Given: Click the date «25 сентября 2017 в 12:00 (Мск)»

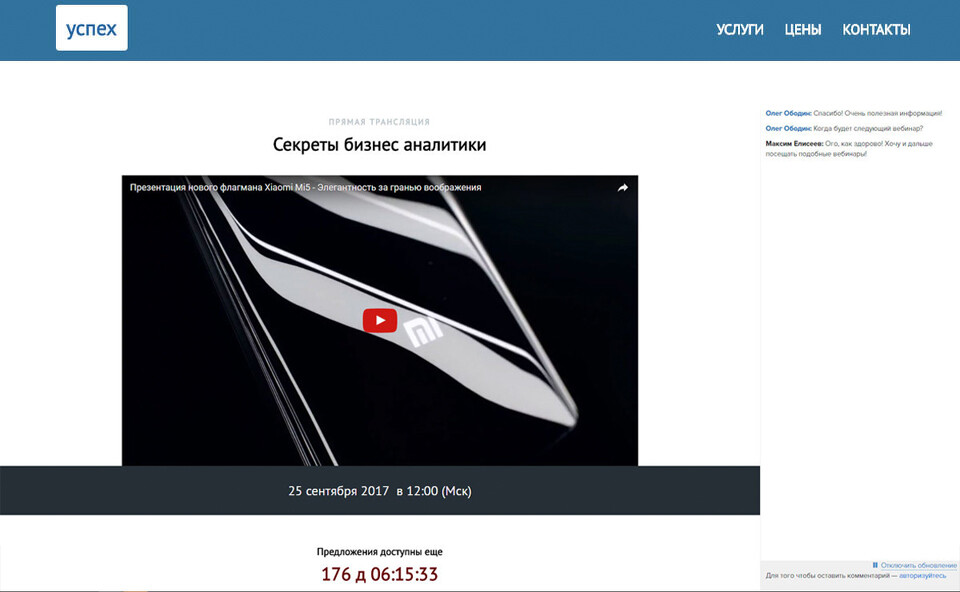Looking at the screenshot, I should click(x=380, y=491).
